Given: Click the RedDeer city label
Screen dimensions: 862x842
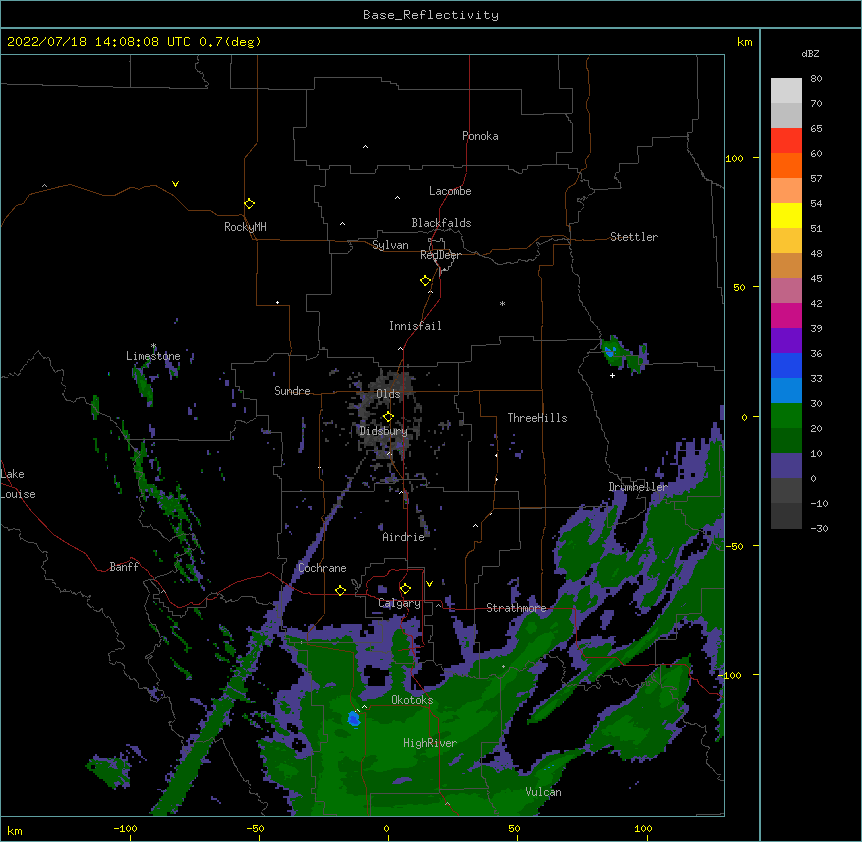Looking at the screenshot, I should click(x=440, y=255).
